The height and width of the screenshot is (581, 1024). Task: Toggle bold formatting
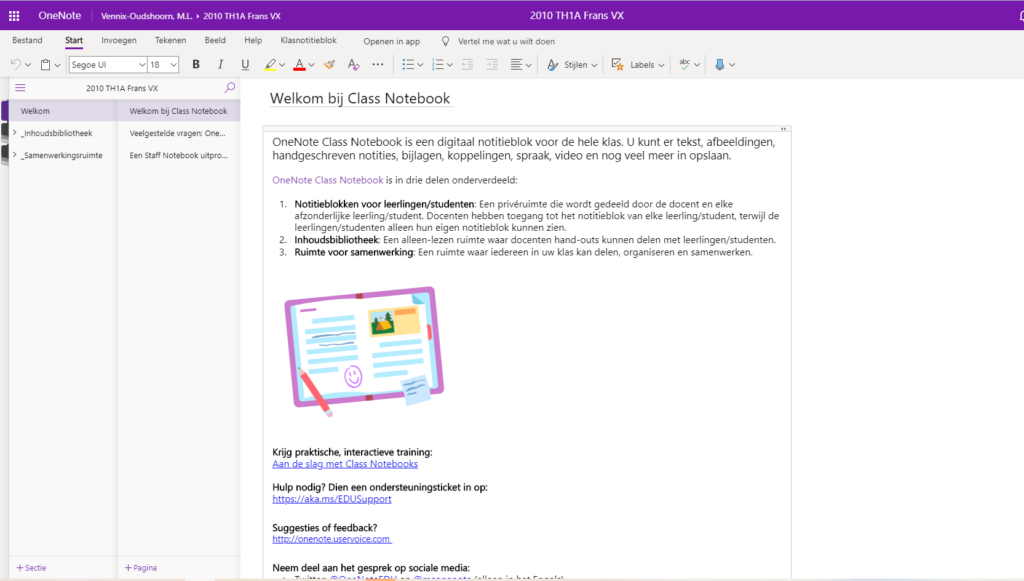[196, 64]
